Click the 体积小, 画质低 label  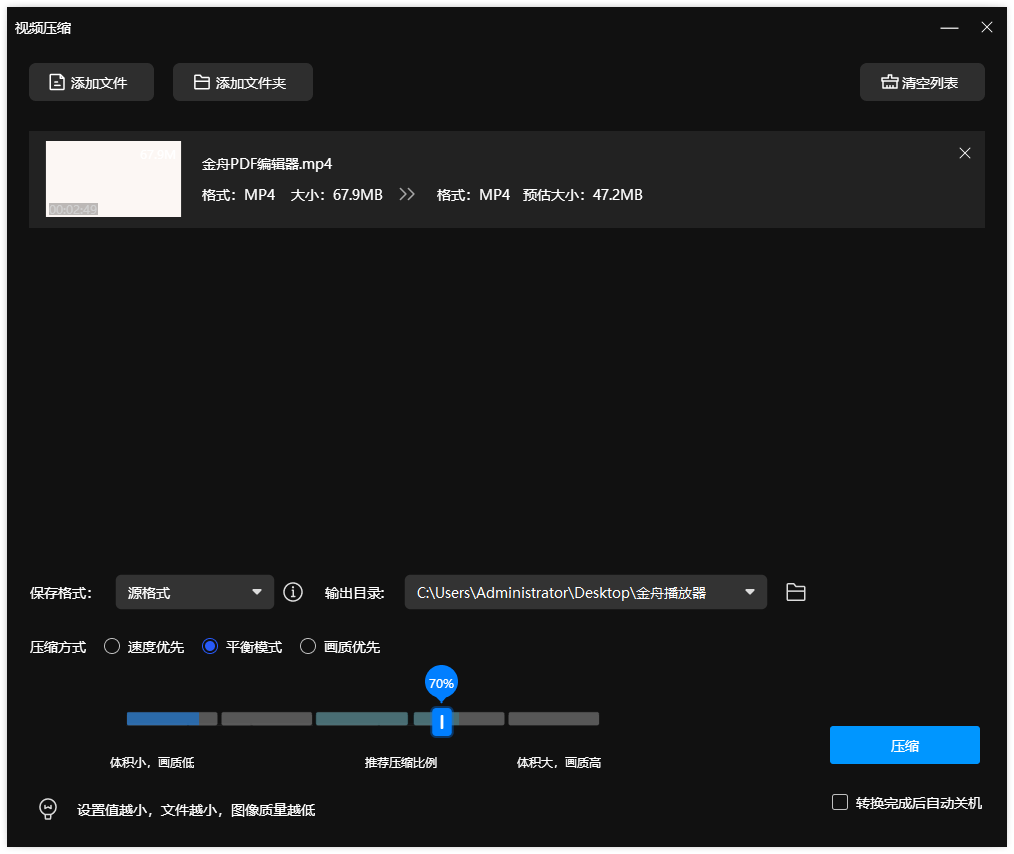[152, 763]
